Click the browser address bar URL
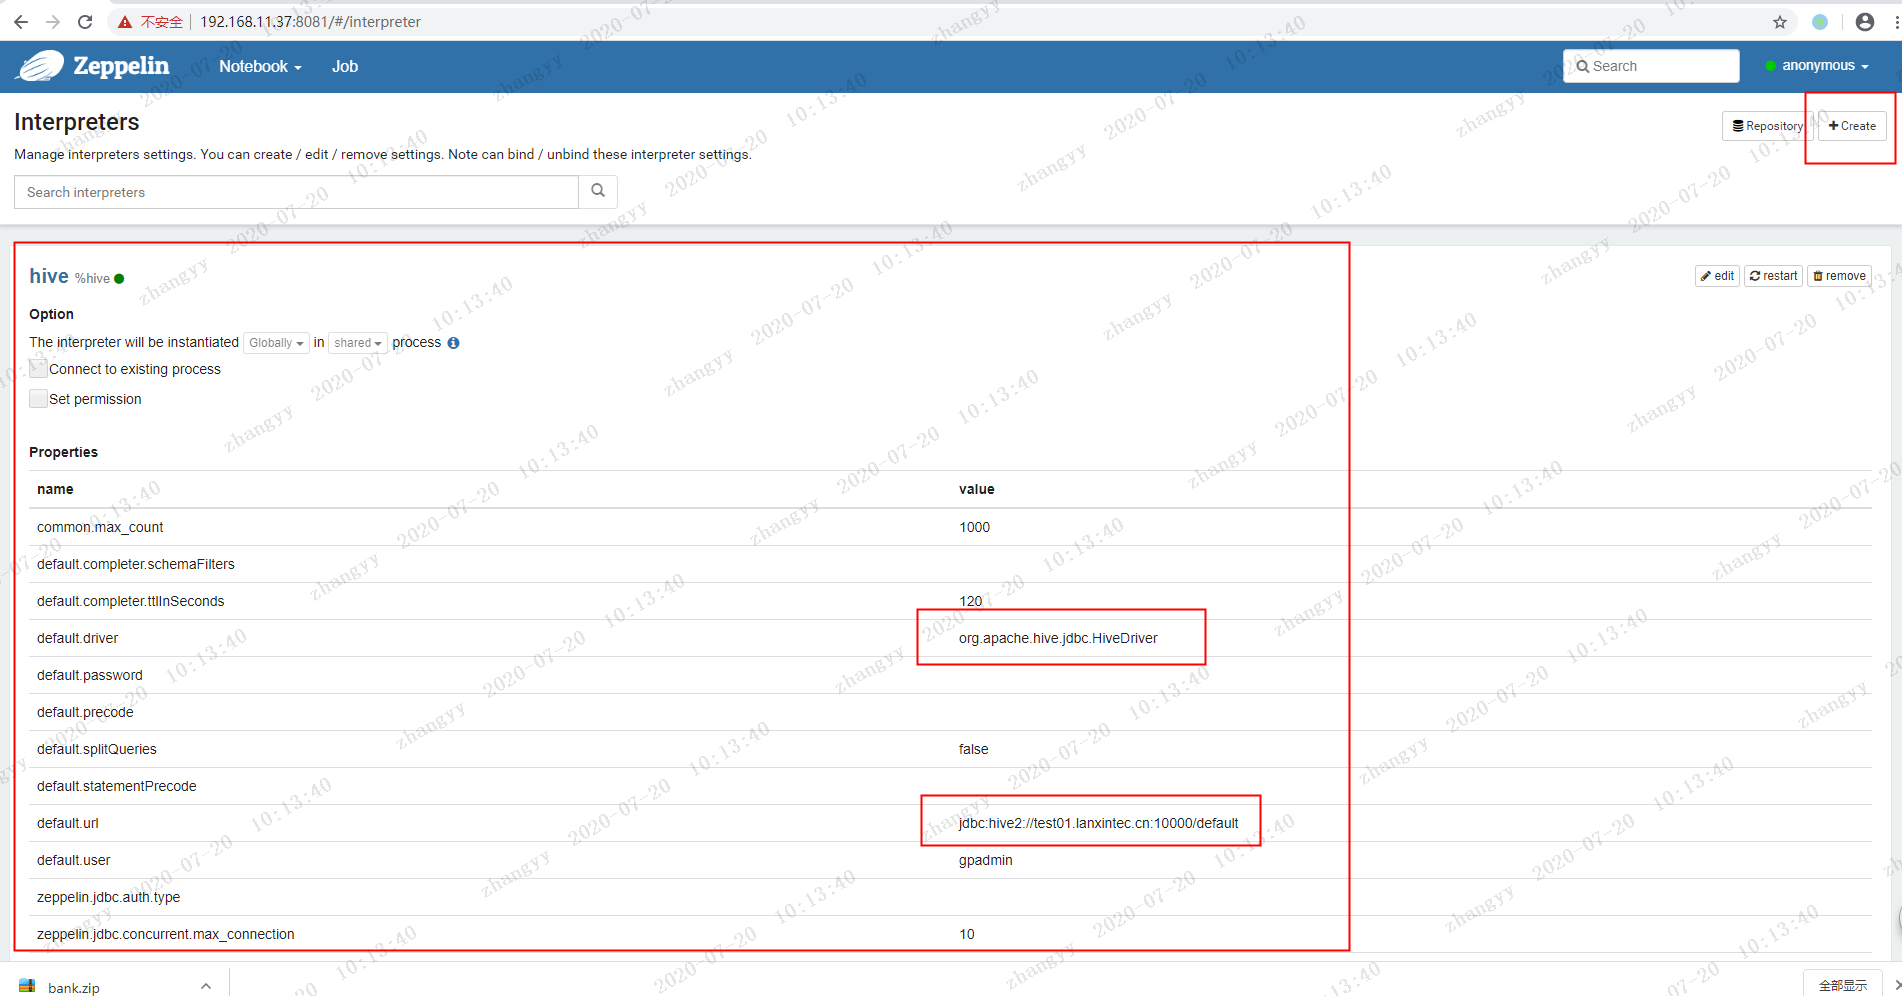Screen dimensions: 1902x996 tap(310, 22)
